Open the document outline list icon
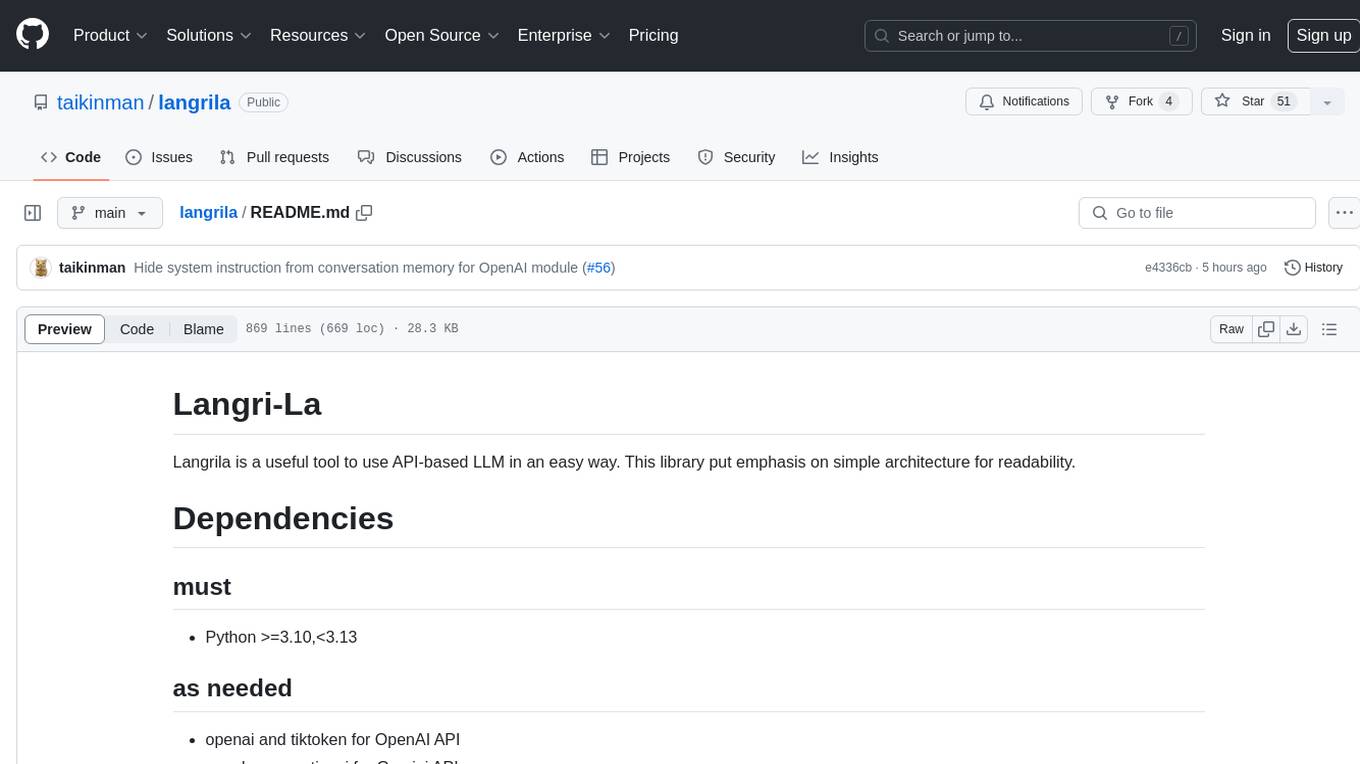The image size is (1360, 764). pyautogui.click(x=1329, y=329)
